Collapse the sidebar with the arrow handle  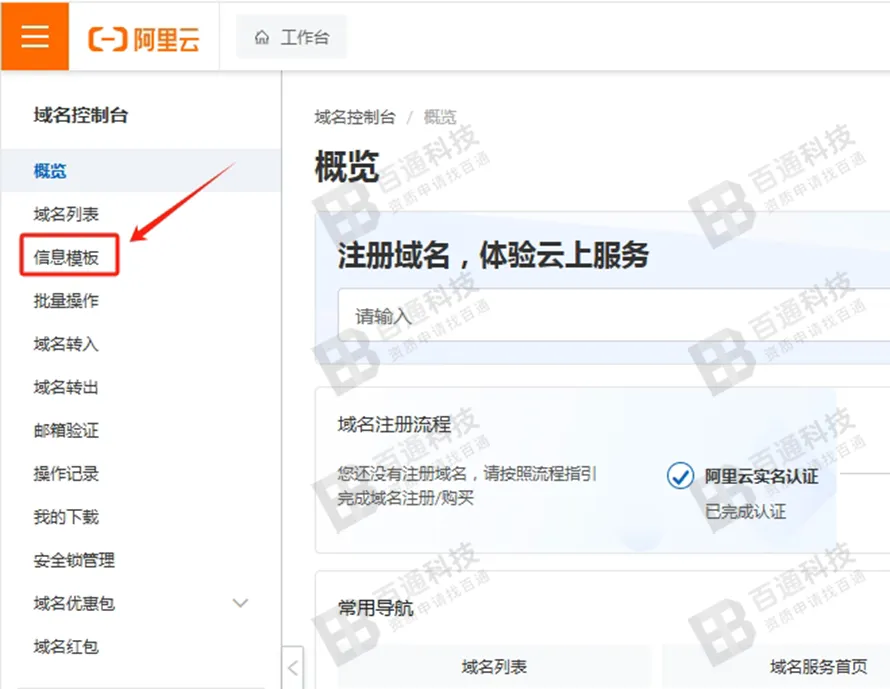[293, 667]
